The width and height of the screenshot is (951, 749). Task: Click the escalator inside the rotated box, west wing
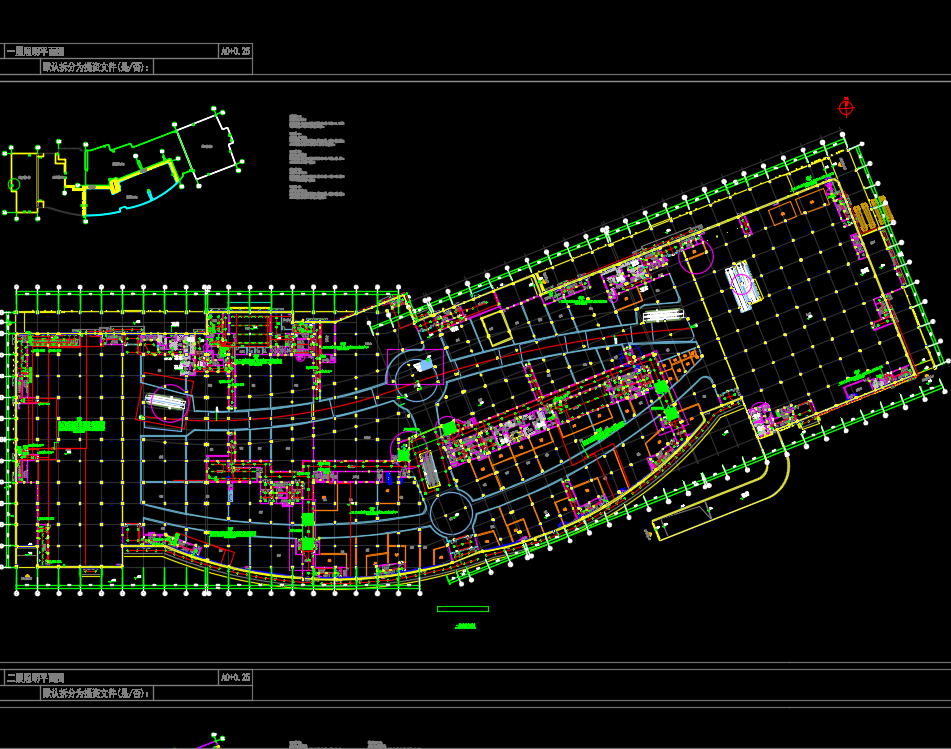[x=166, y=402]
